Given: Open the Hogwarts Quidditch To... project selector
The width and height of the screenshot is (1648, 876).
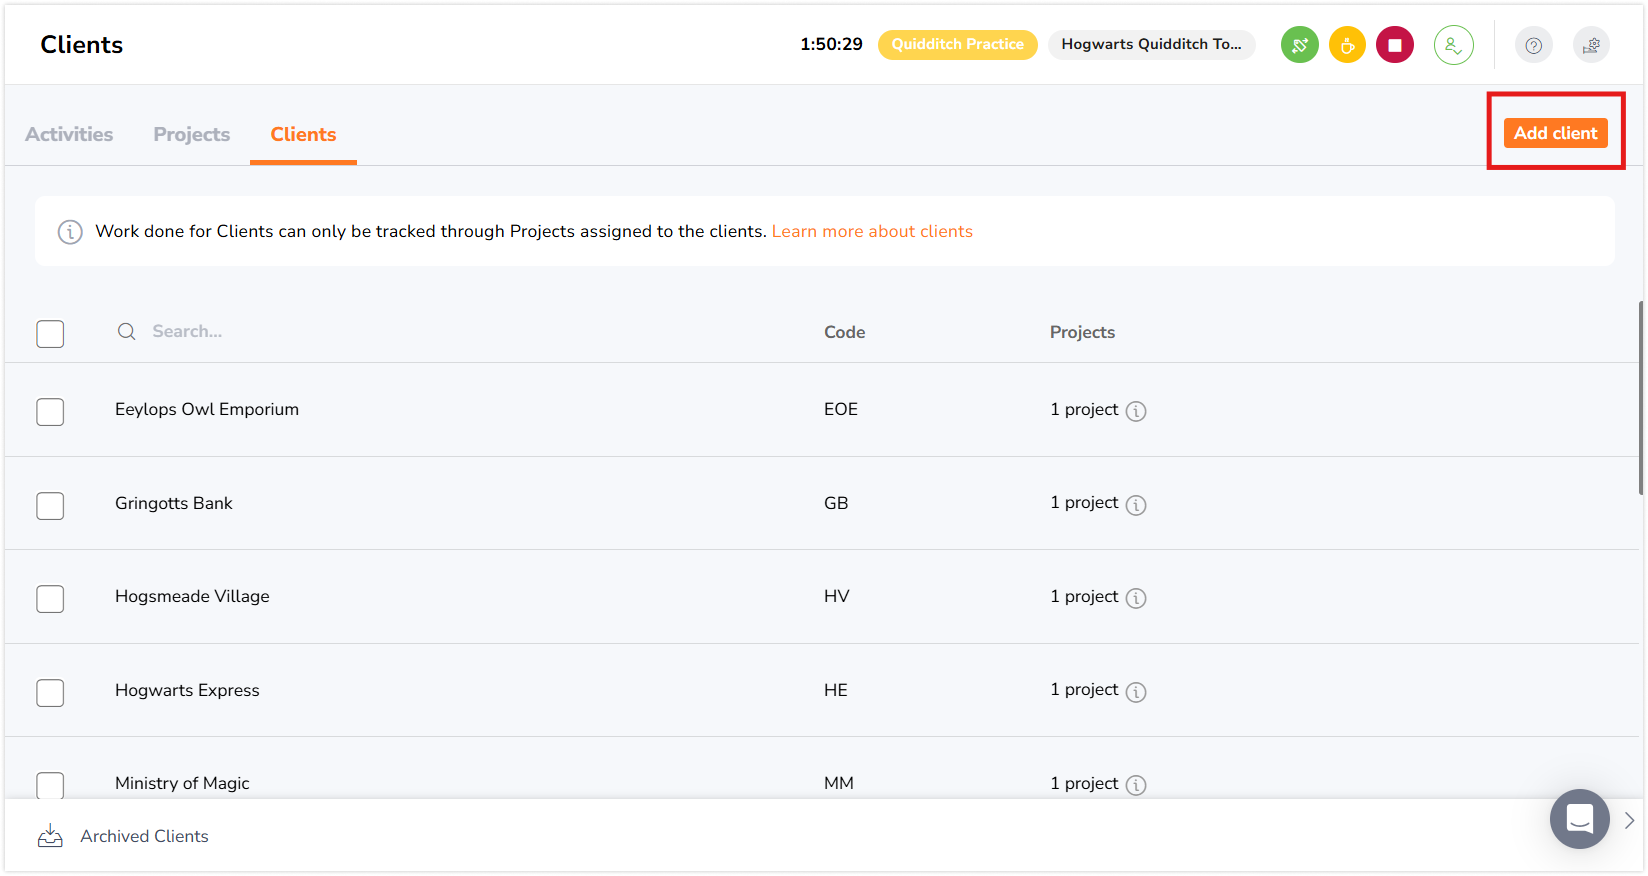Looking at the screenshot, I should click(x=1151, y=45).
